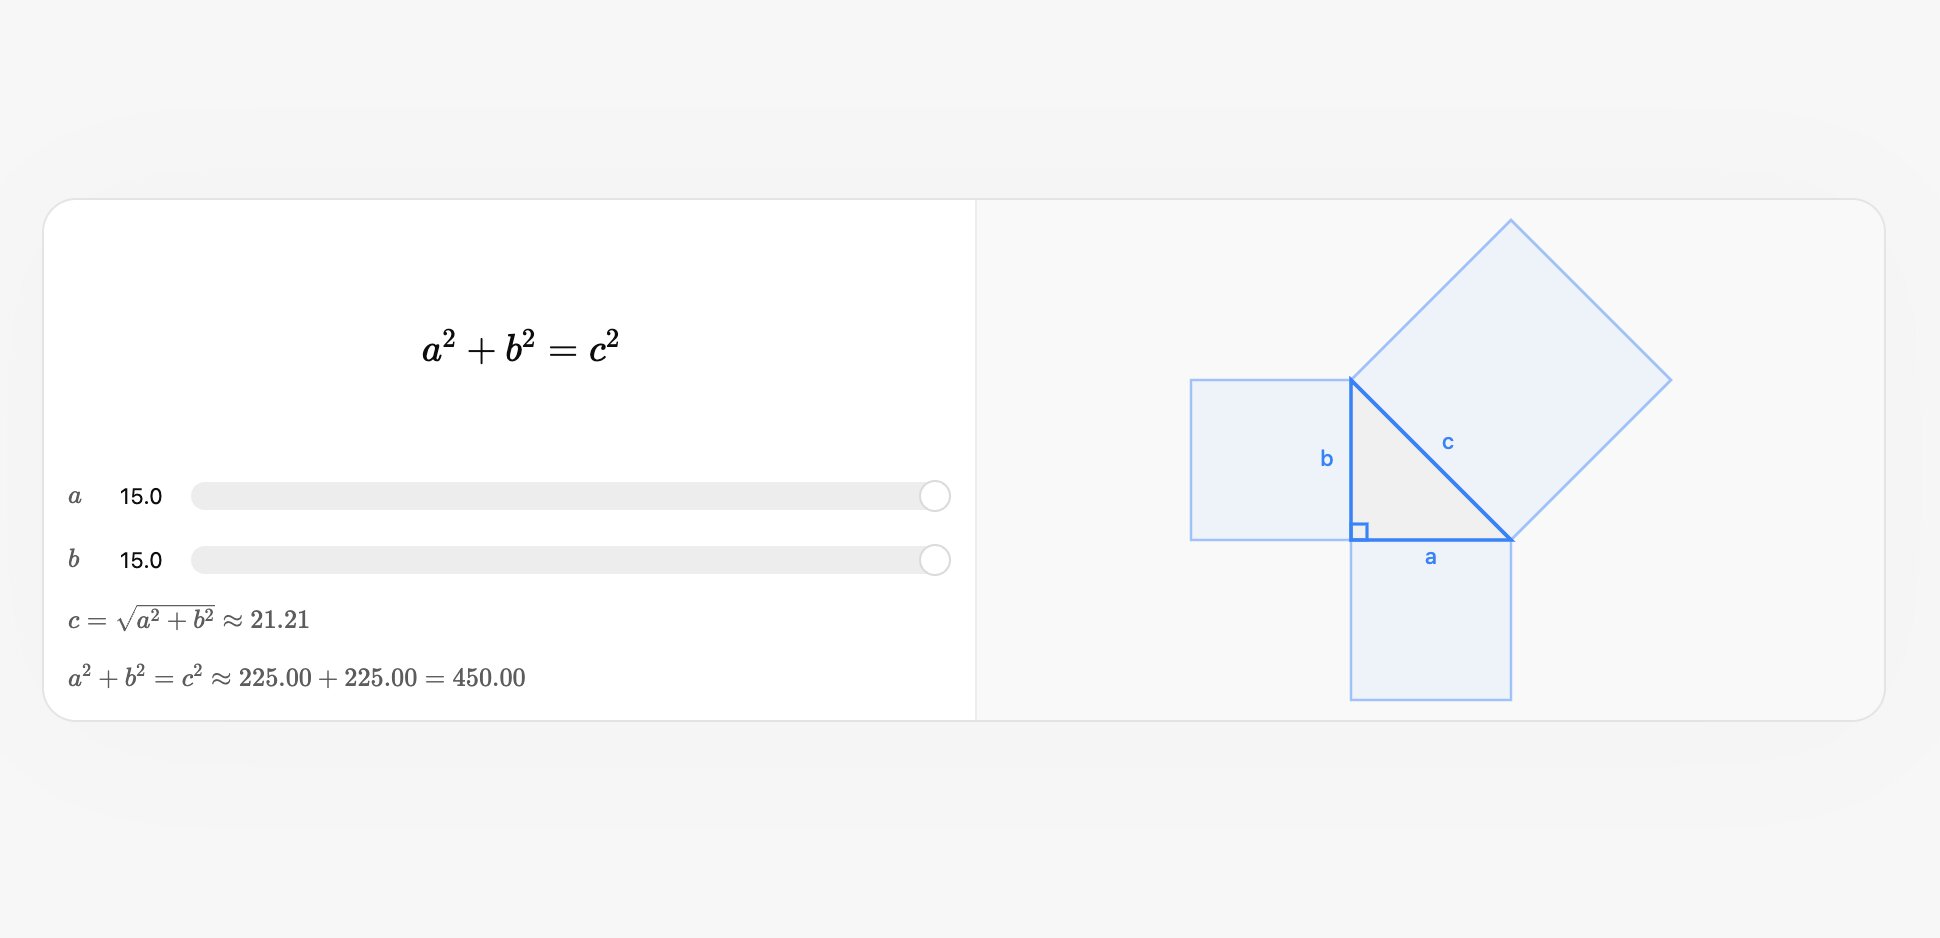Click the middle of the a slider track

coord(570,496)
